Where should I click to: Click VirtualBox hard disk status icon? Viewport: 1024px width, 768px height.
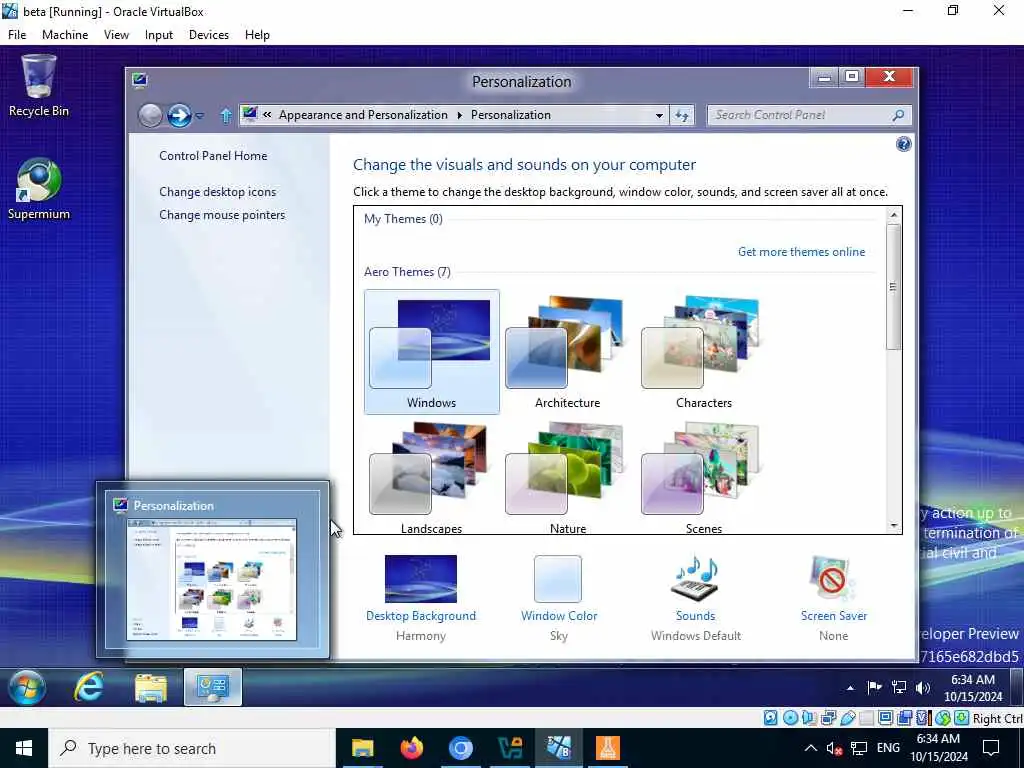(x=771, y=718)
